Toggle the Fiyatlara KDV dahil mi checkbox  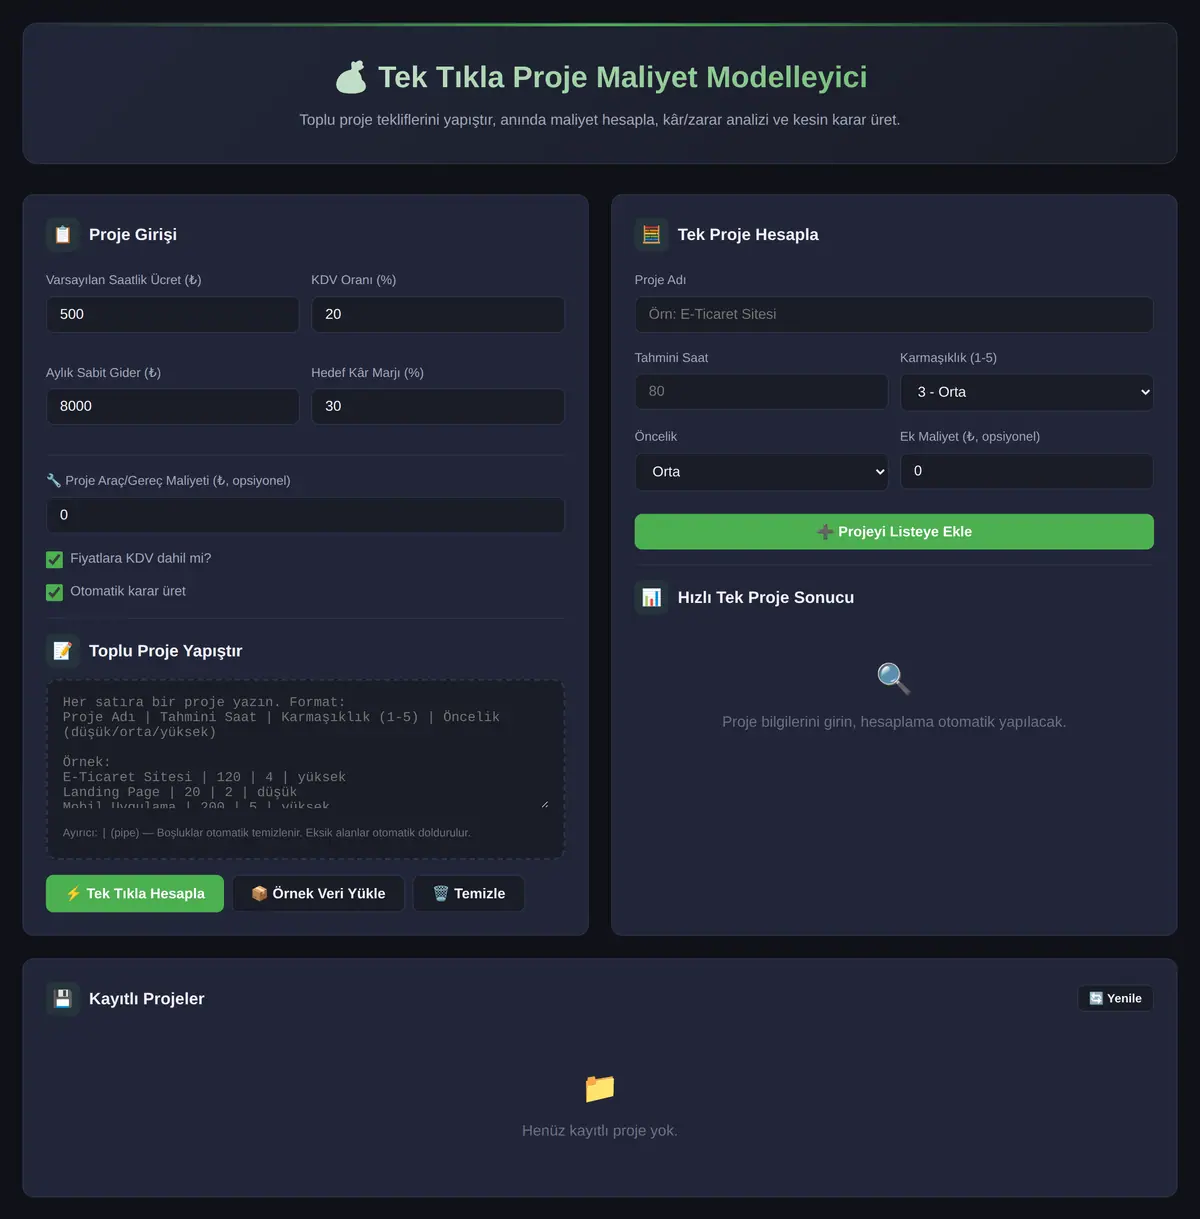point(54,559)
